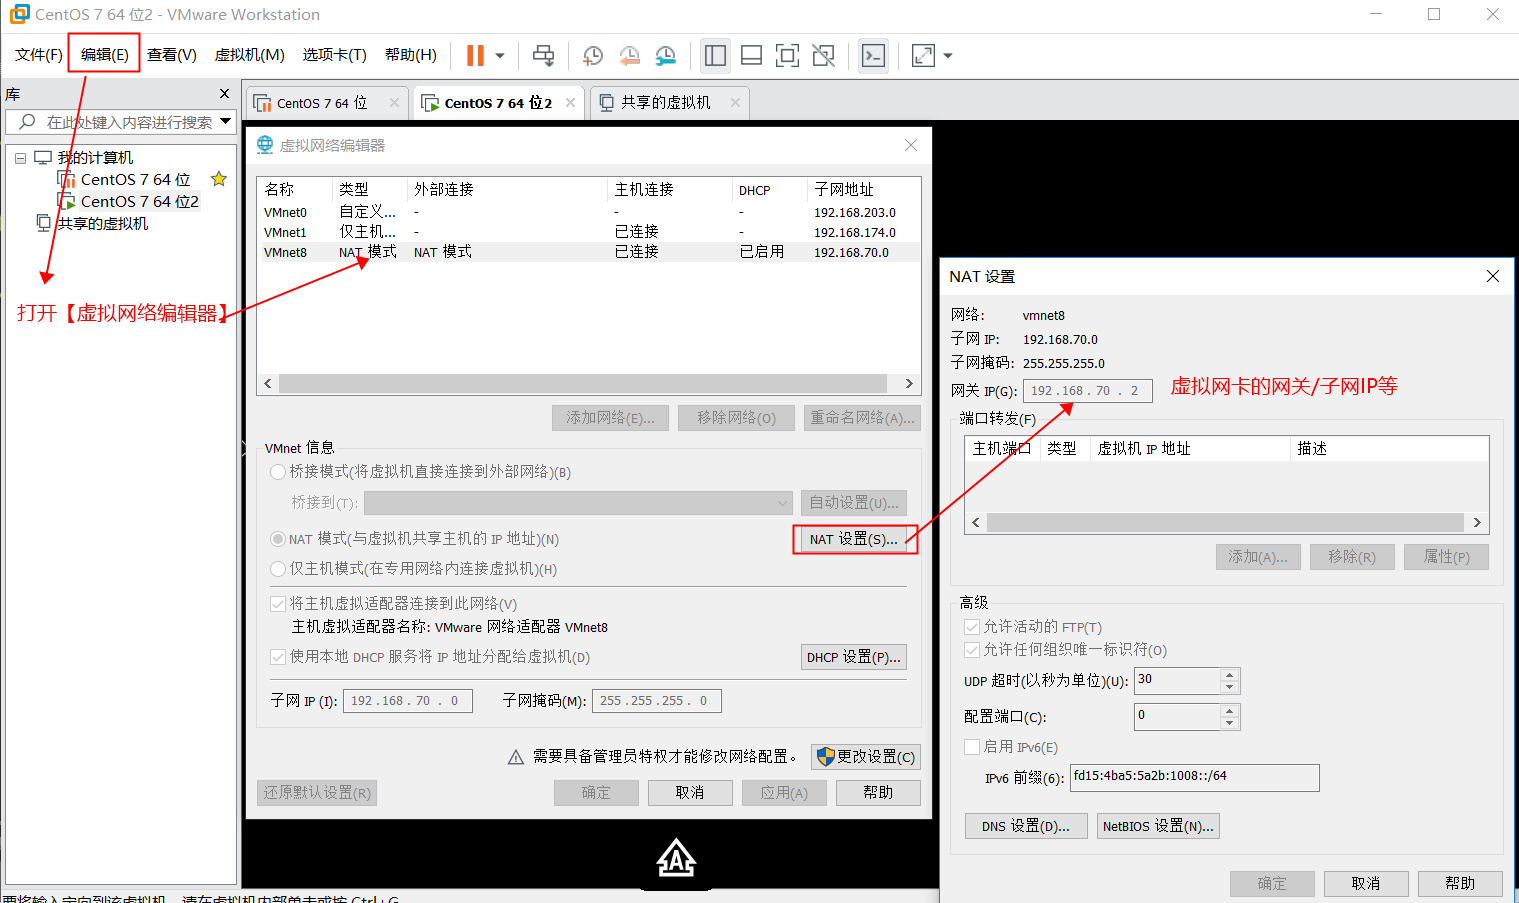Viewport: 1519px width, 903px height.
Task: Click the favorite star beside CentOS 7 64 位
Action: click(x=219, y=179)
